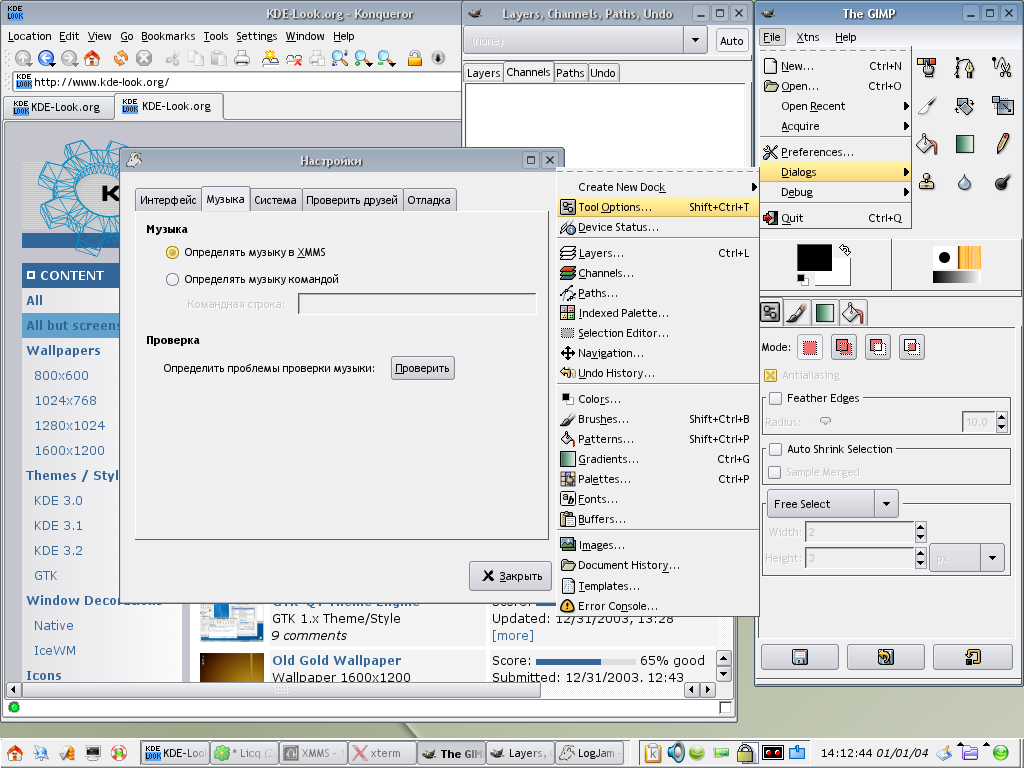Screen dimensions: 1024x768
Task: Reset to default black and white colors icon
Action: 803,280
